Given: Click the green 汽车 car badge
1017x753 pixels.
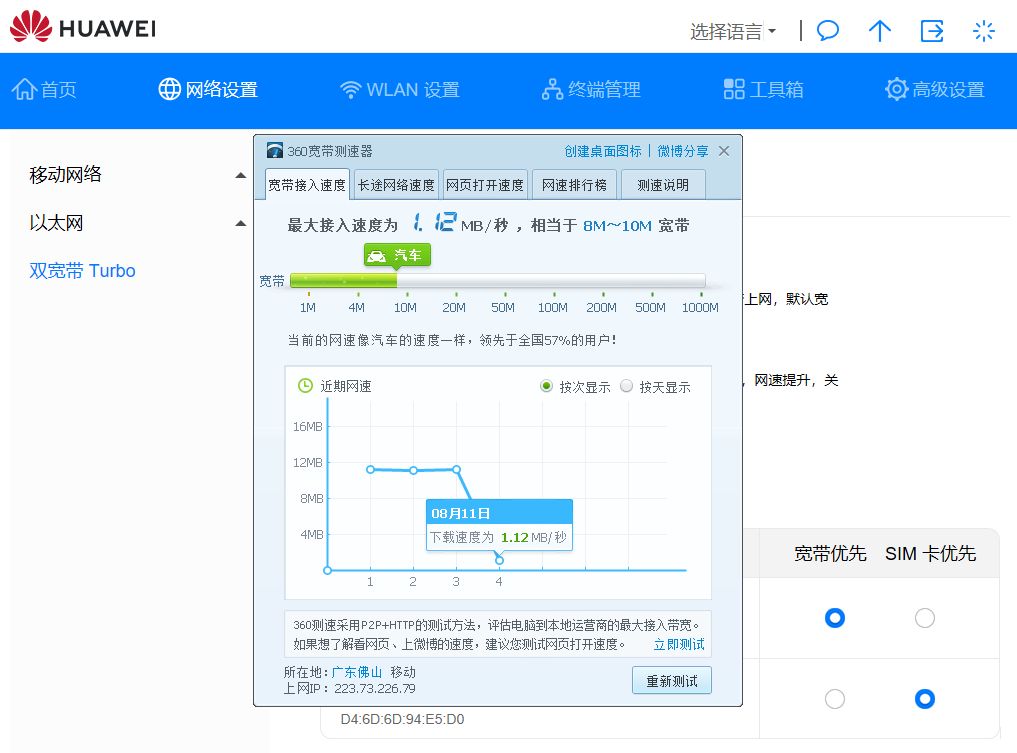Looking at the screenshot, I should 397,256.
